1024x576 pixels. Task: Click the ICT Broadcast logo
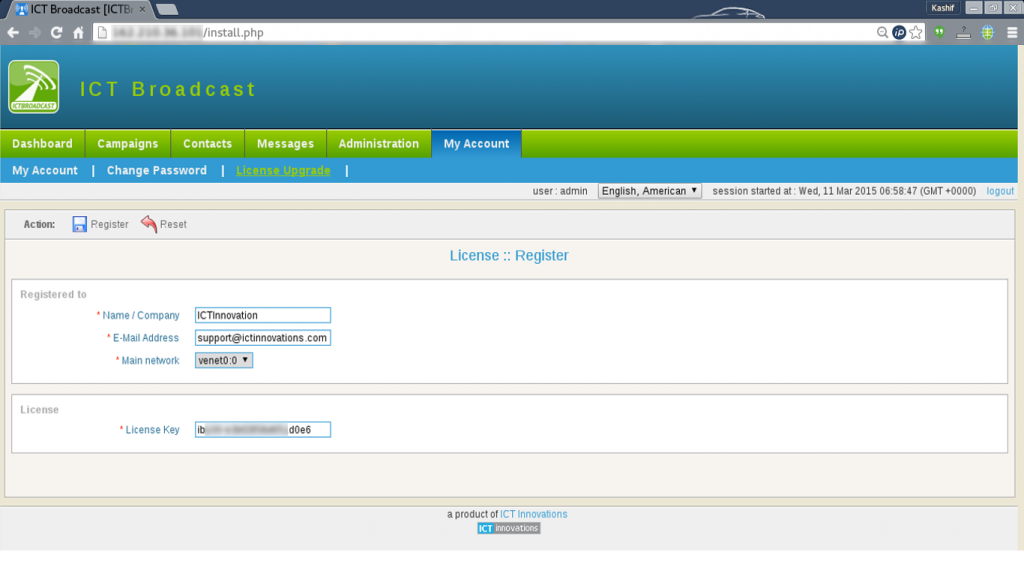pos(34,87)
